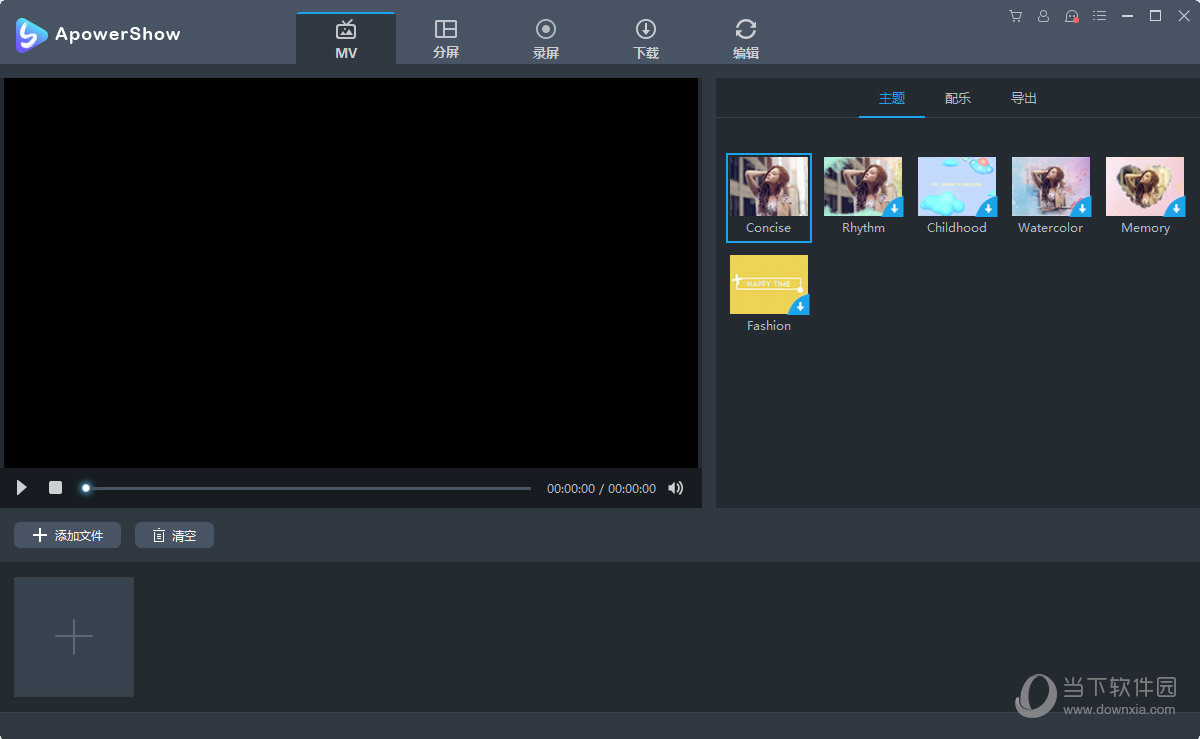Click the playback progress slider
Image resolution: width=1200 pixels, height=739 pixels.
pos(306,488)
